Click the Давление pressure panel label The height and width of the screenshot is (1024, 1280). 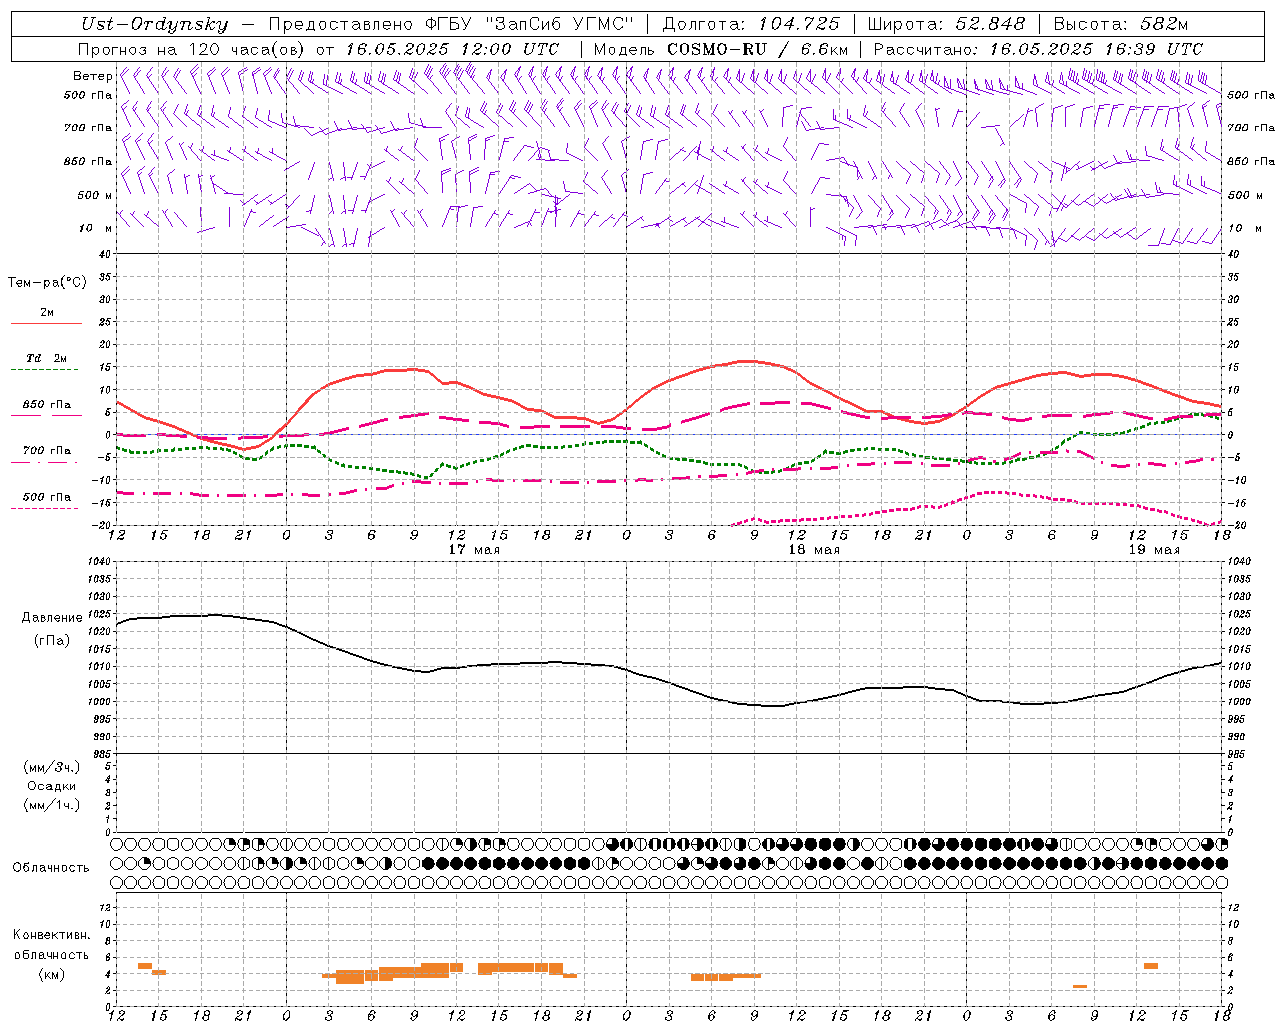click(x=52, y=618)
